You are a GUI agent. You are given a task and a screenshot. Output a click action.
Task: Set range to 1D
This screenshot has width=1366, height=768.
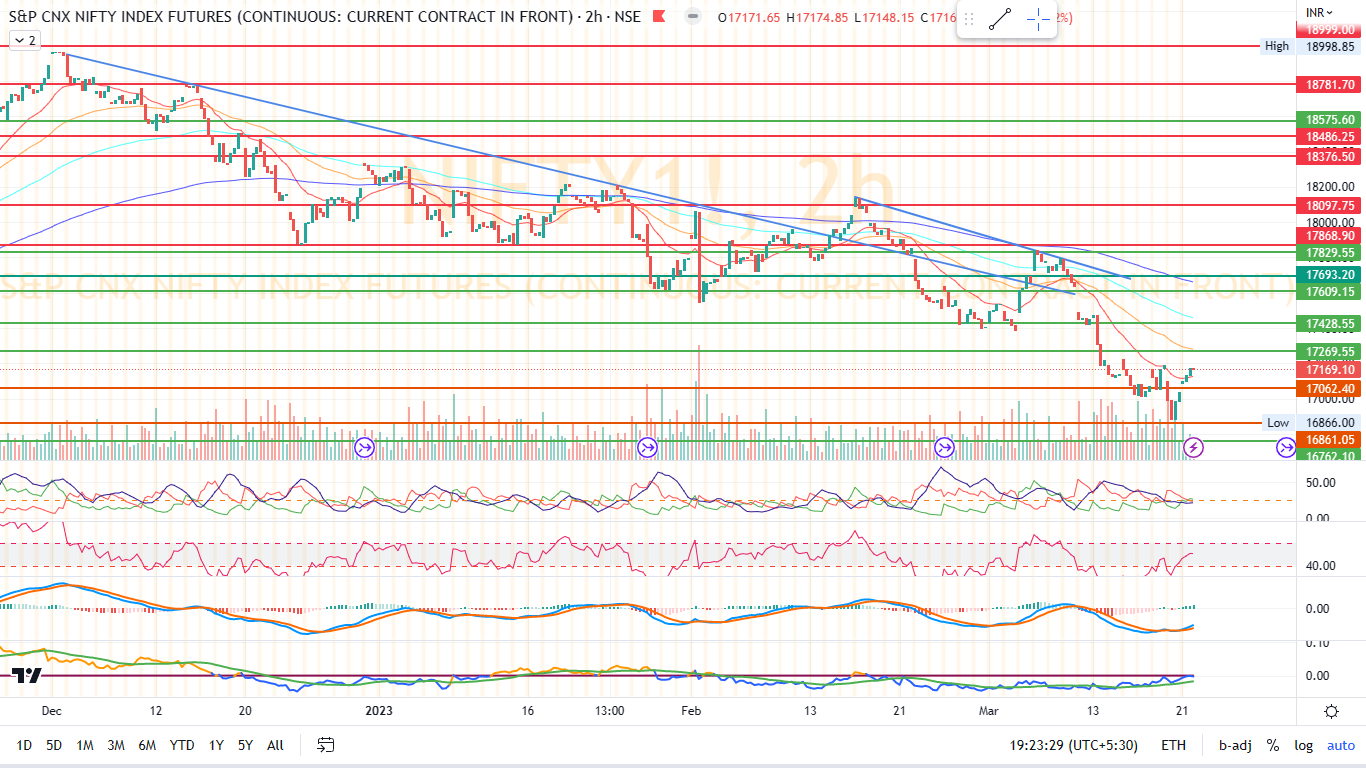tap(24, 745)
